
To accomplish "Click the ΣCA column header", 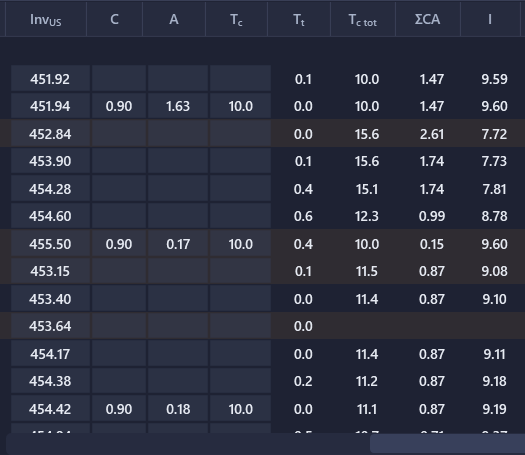I will pyautogui.click(x=428, y=19).
